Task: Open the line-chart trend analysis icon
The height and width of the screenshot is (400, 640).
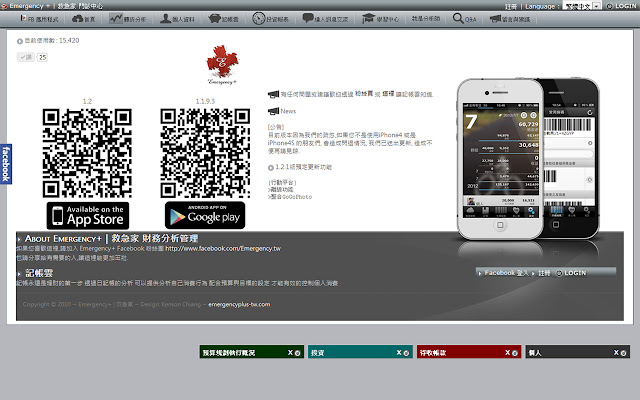Action: (116, 18)
